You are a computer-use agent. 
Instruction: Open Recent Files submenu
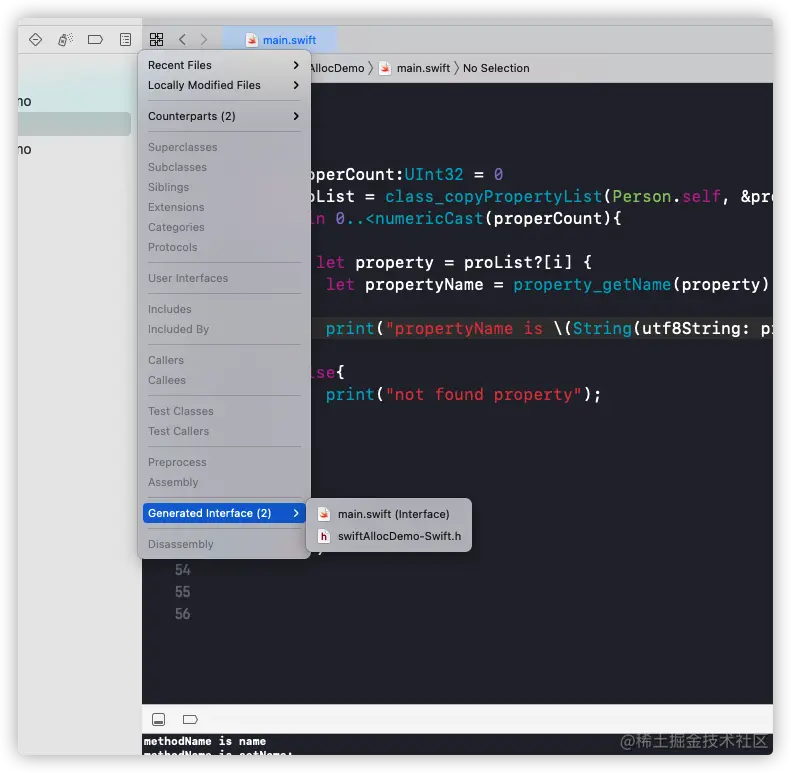click(x=223, y=65)
